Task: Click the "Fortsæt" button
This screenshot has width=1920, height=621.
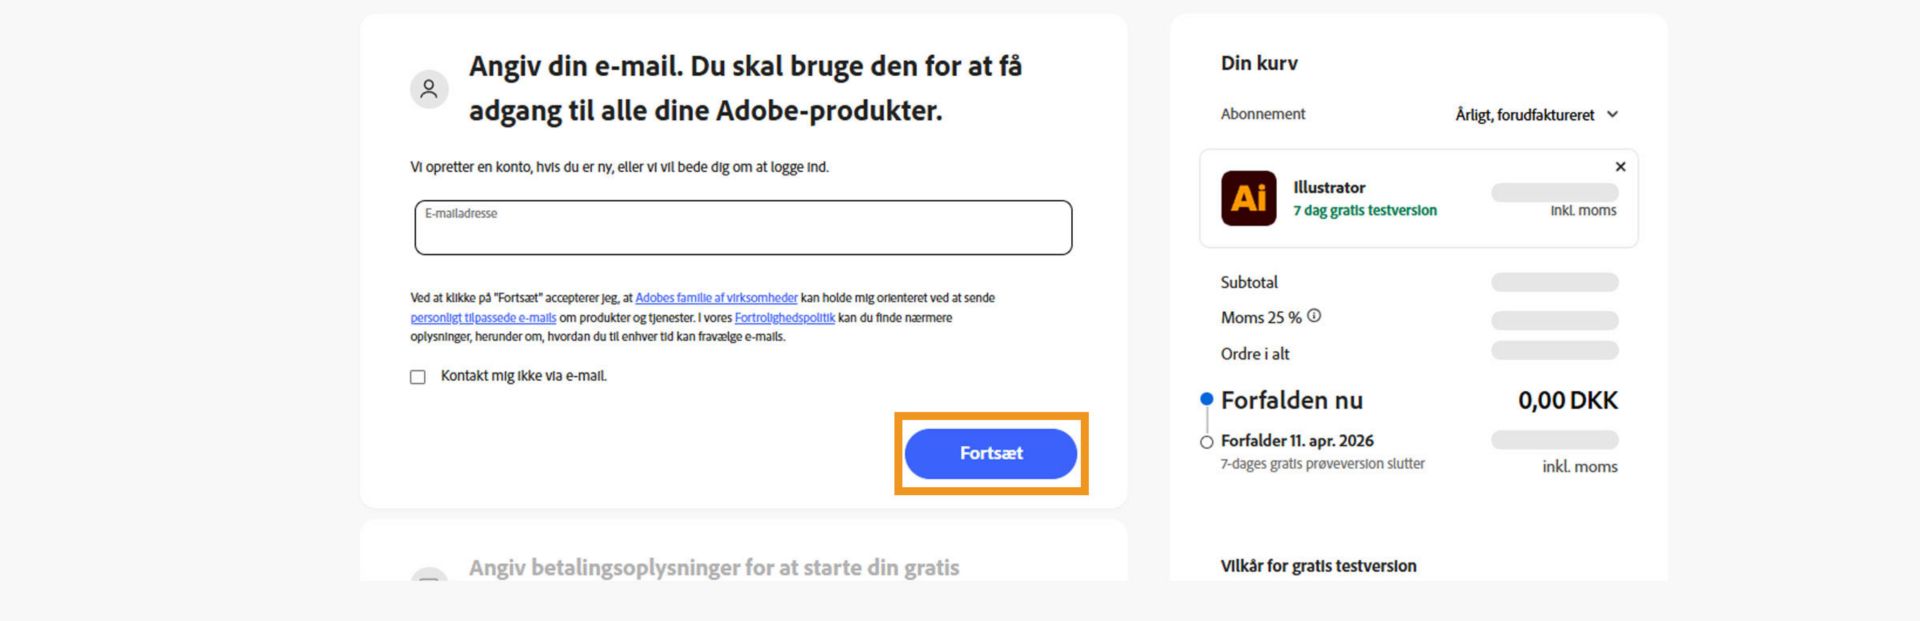Action: (991, 453)
